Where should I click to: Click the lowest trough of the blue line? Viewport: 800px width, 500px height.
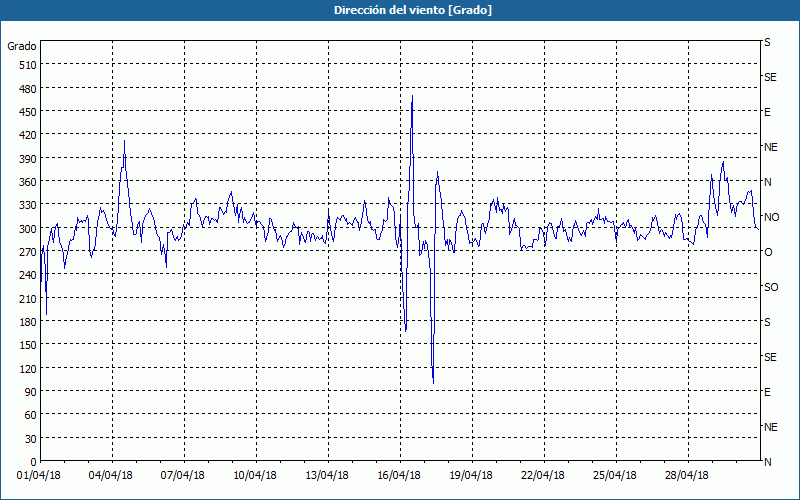[x=433, y=383]
